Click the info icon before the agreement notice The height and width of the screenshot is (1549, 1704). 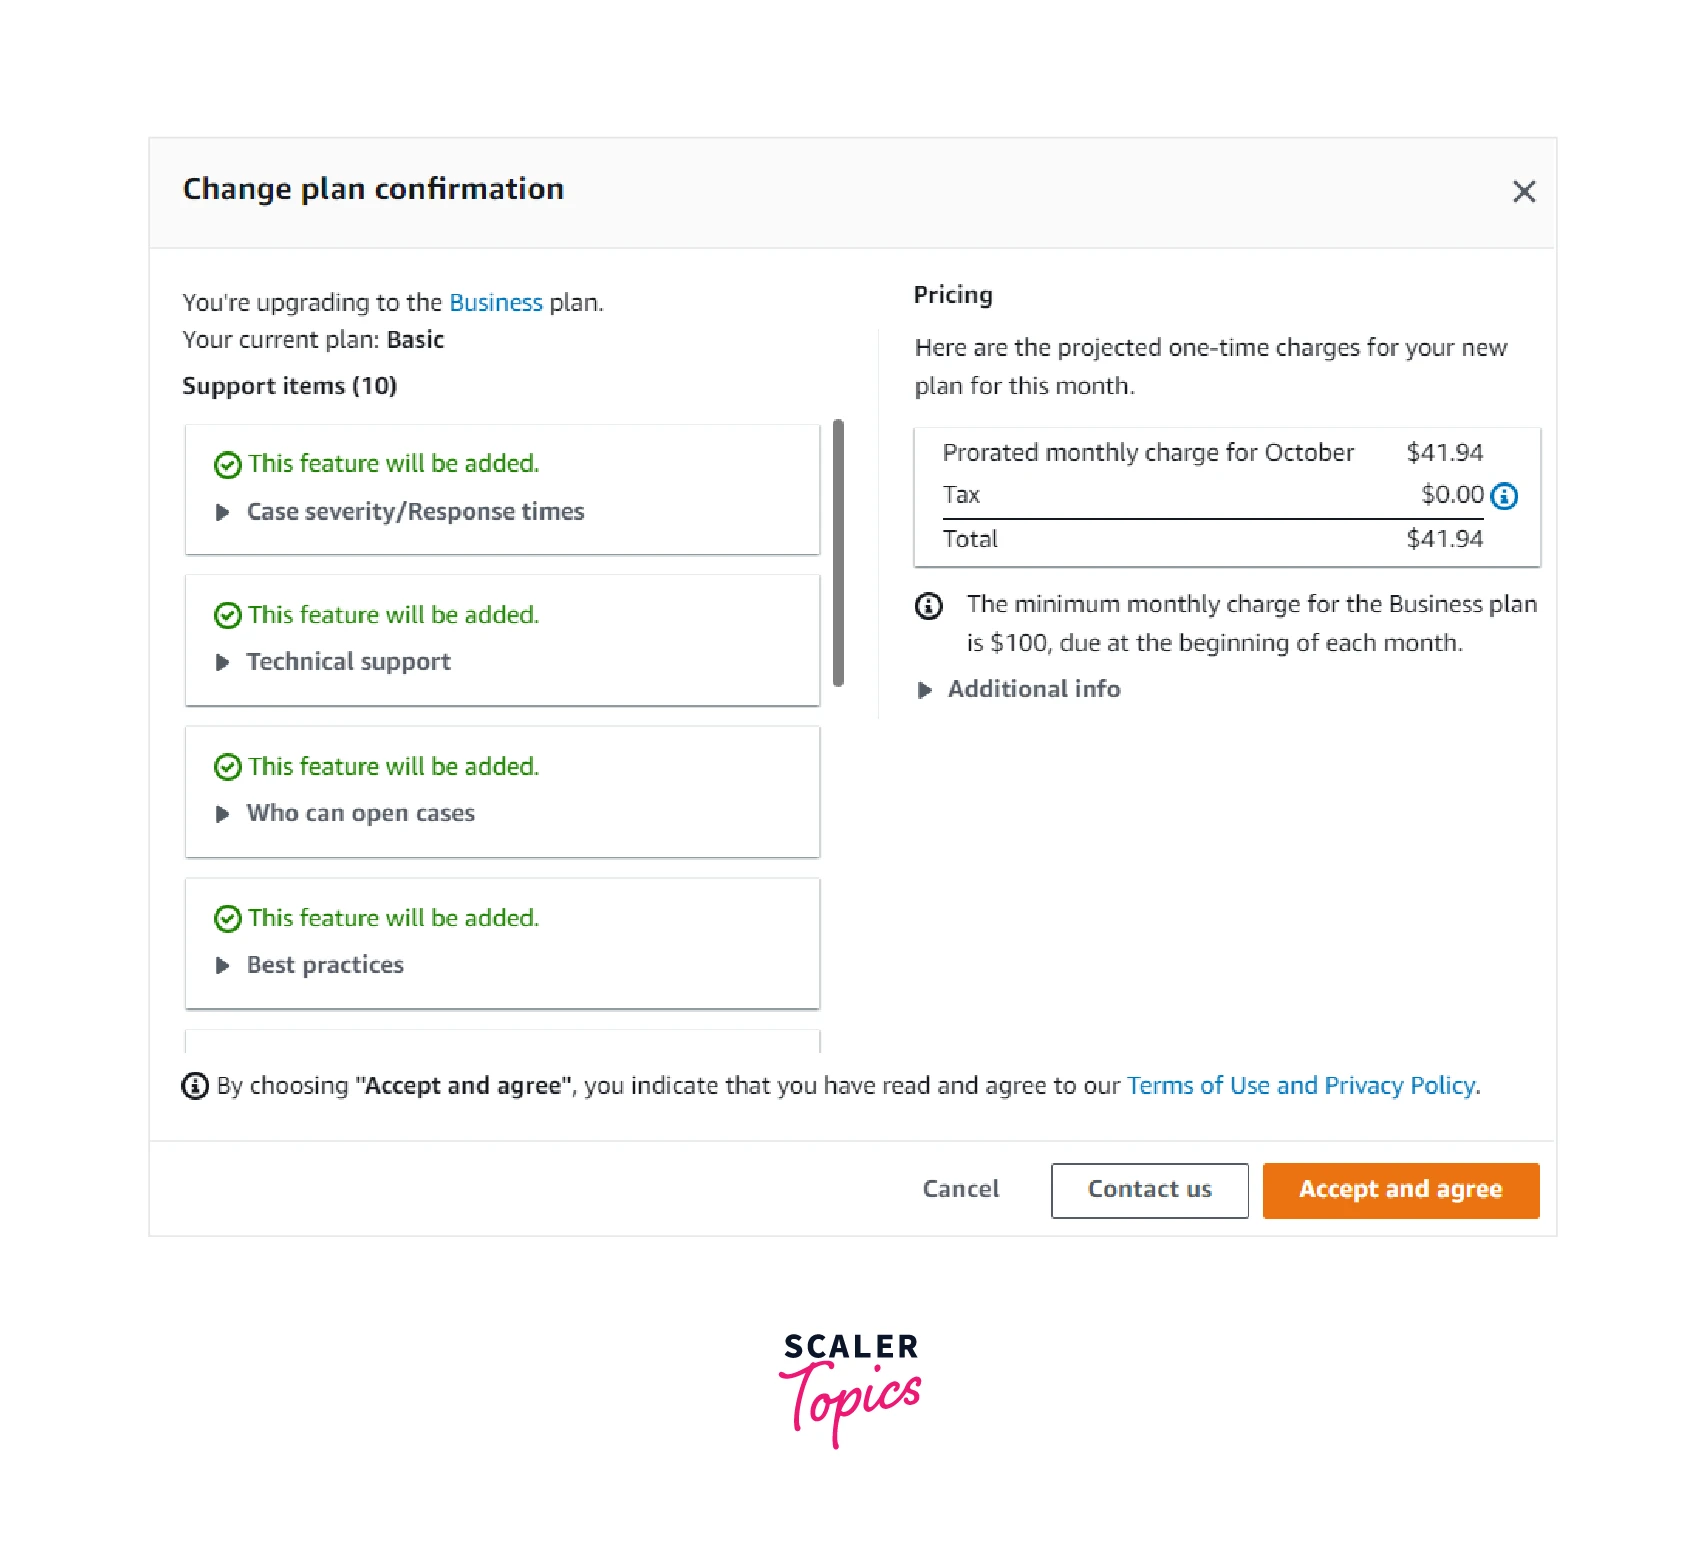(x=195, y=1086)
